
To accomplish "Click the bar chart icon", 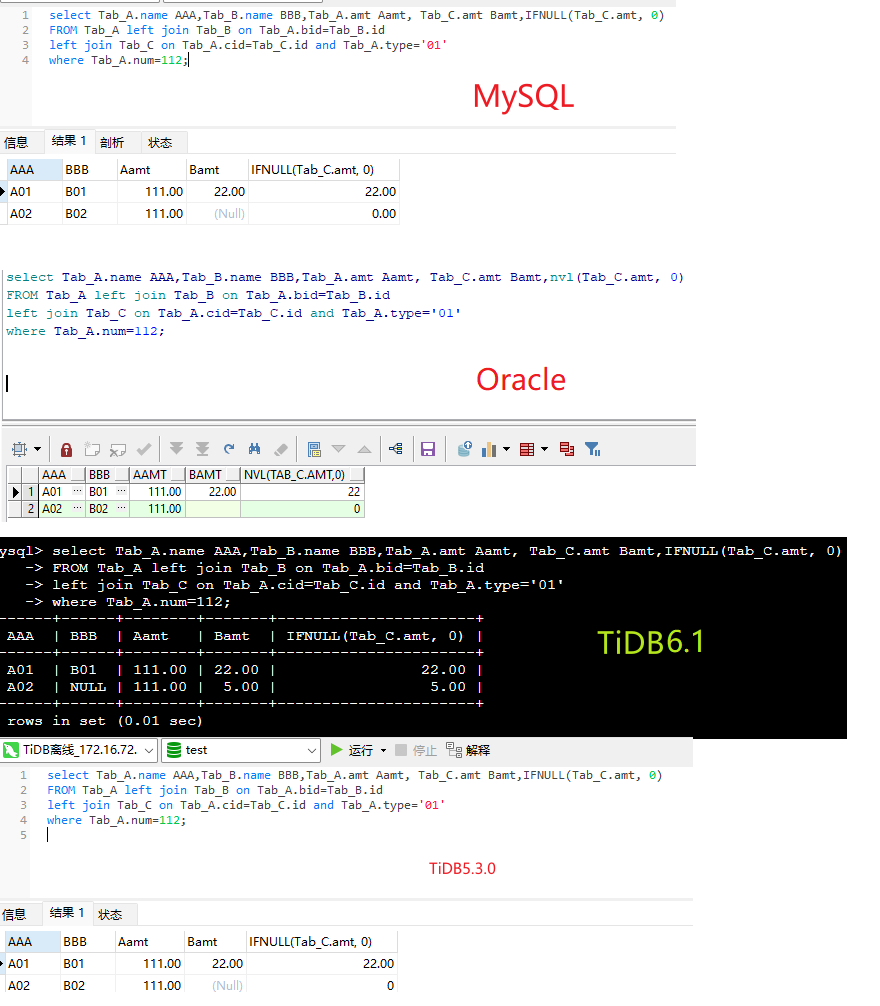I will tap(489, 449).
